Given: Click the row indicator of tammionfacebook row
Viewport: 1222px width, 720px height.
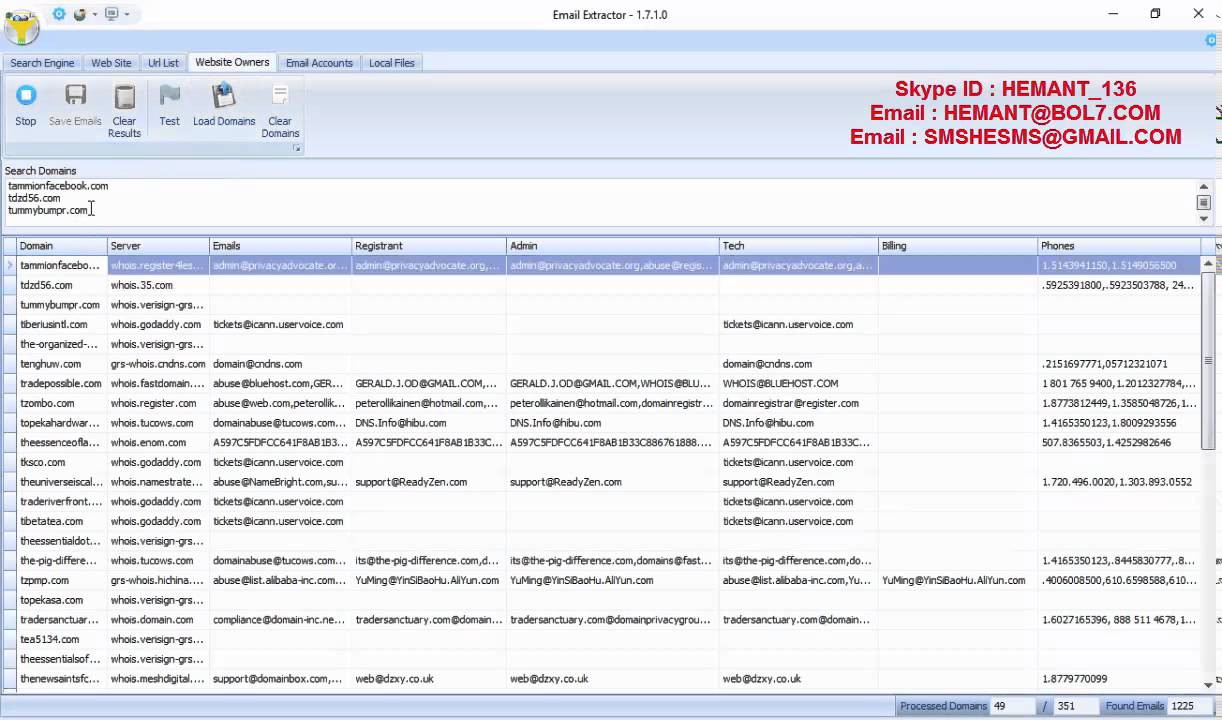Looking at the screenshot, I should [x=9, y=266].
